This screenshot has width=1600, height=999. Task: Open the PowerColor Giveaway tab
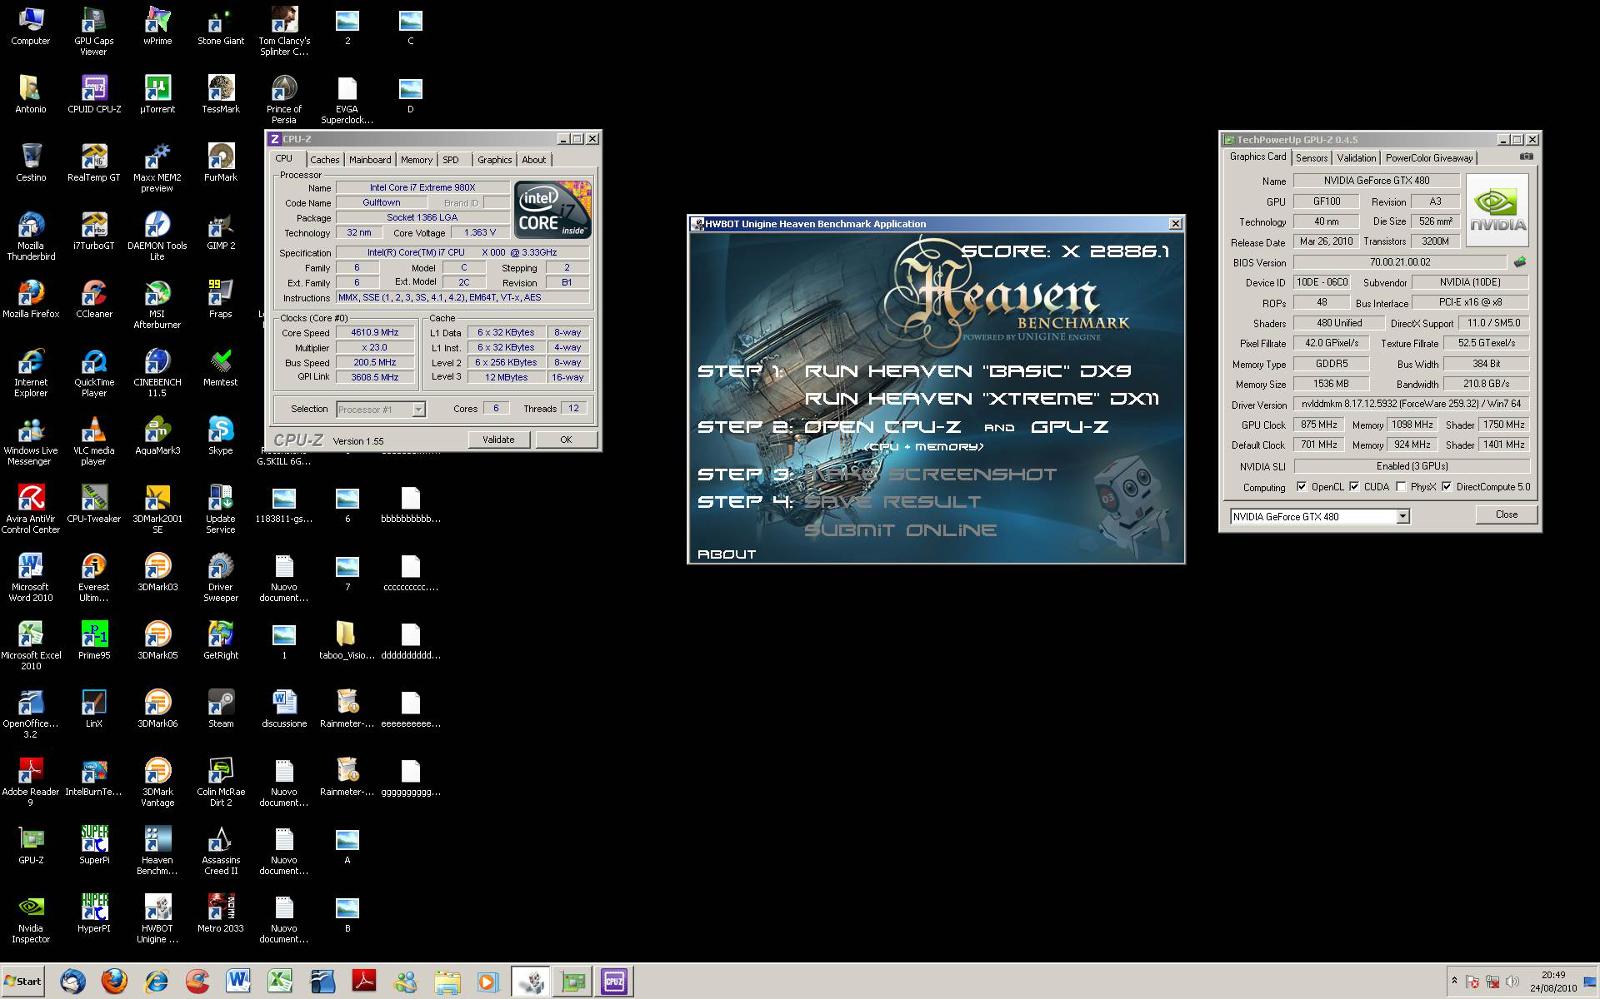[1429, 158]
